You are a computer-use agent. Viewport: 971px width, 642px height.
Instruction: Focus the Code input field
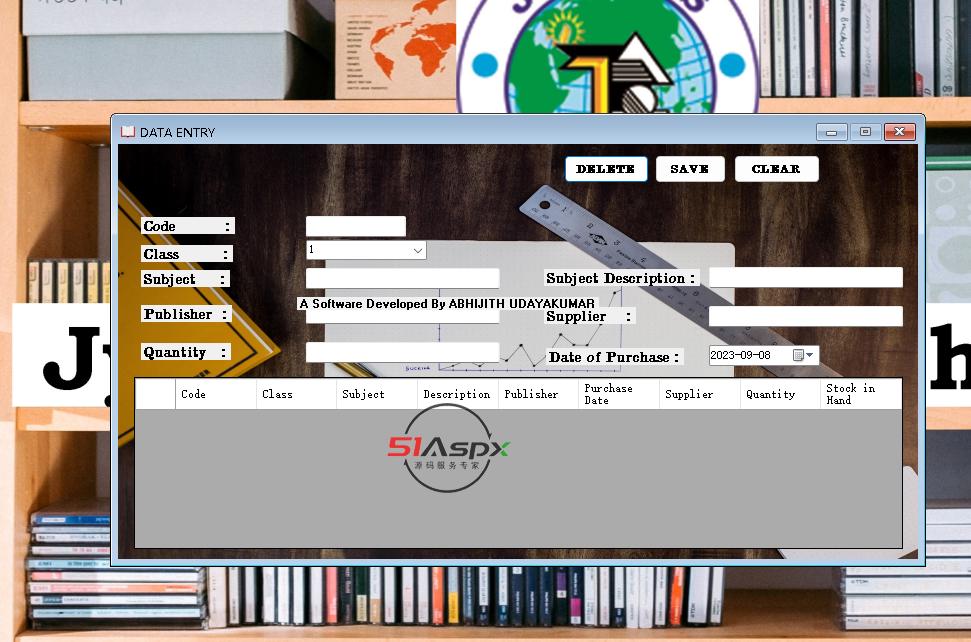click(x=355, y=226)
